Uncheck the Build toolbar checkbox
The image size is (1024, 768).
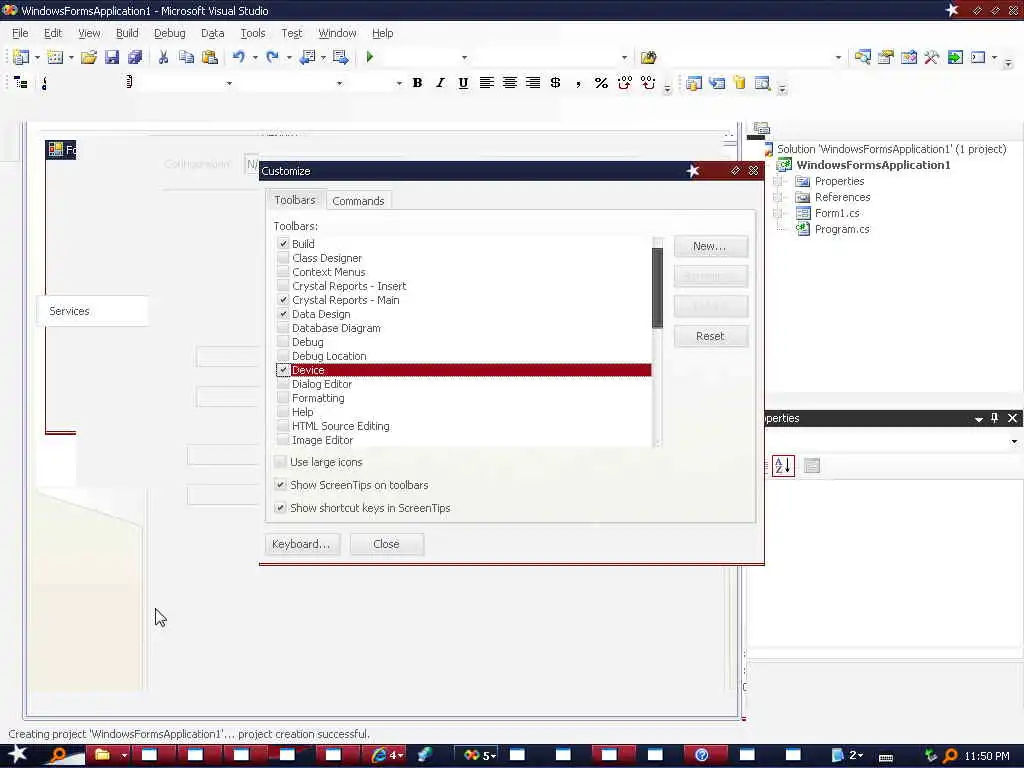pyautogui.click(x=283, y=244)
